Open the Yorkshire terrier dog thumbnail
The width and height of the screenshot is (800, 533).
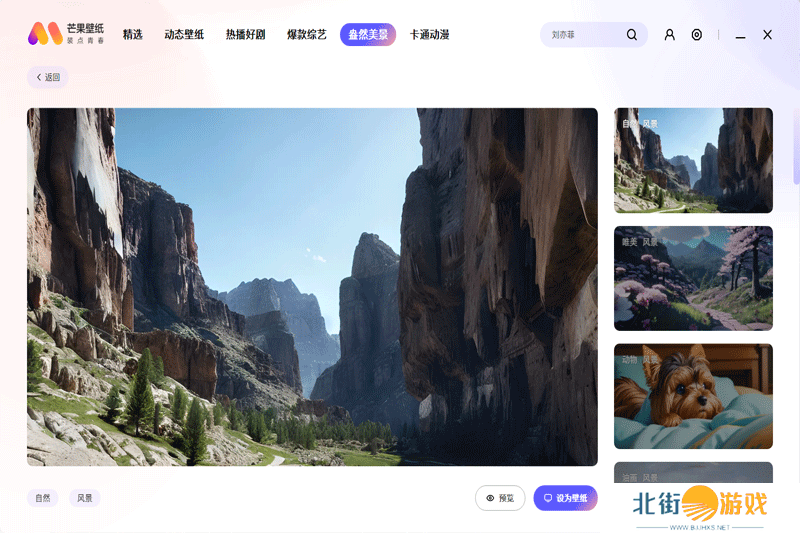[693, 396]
